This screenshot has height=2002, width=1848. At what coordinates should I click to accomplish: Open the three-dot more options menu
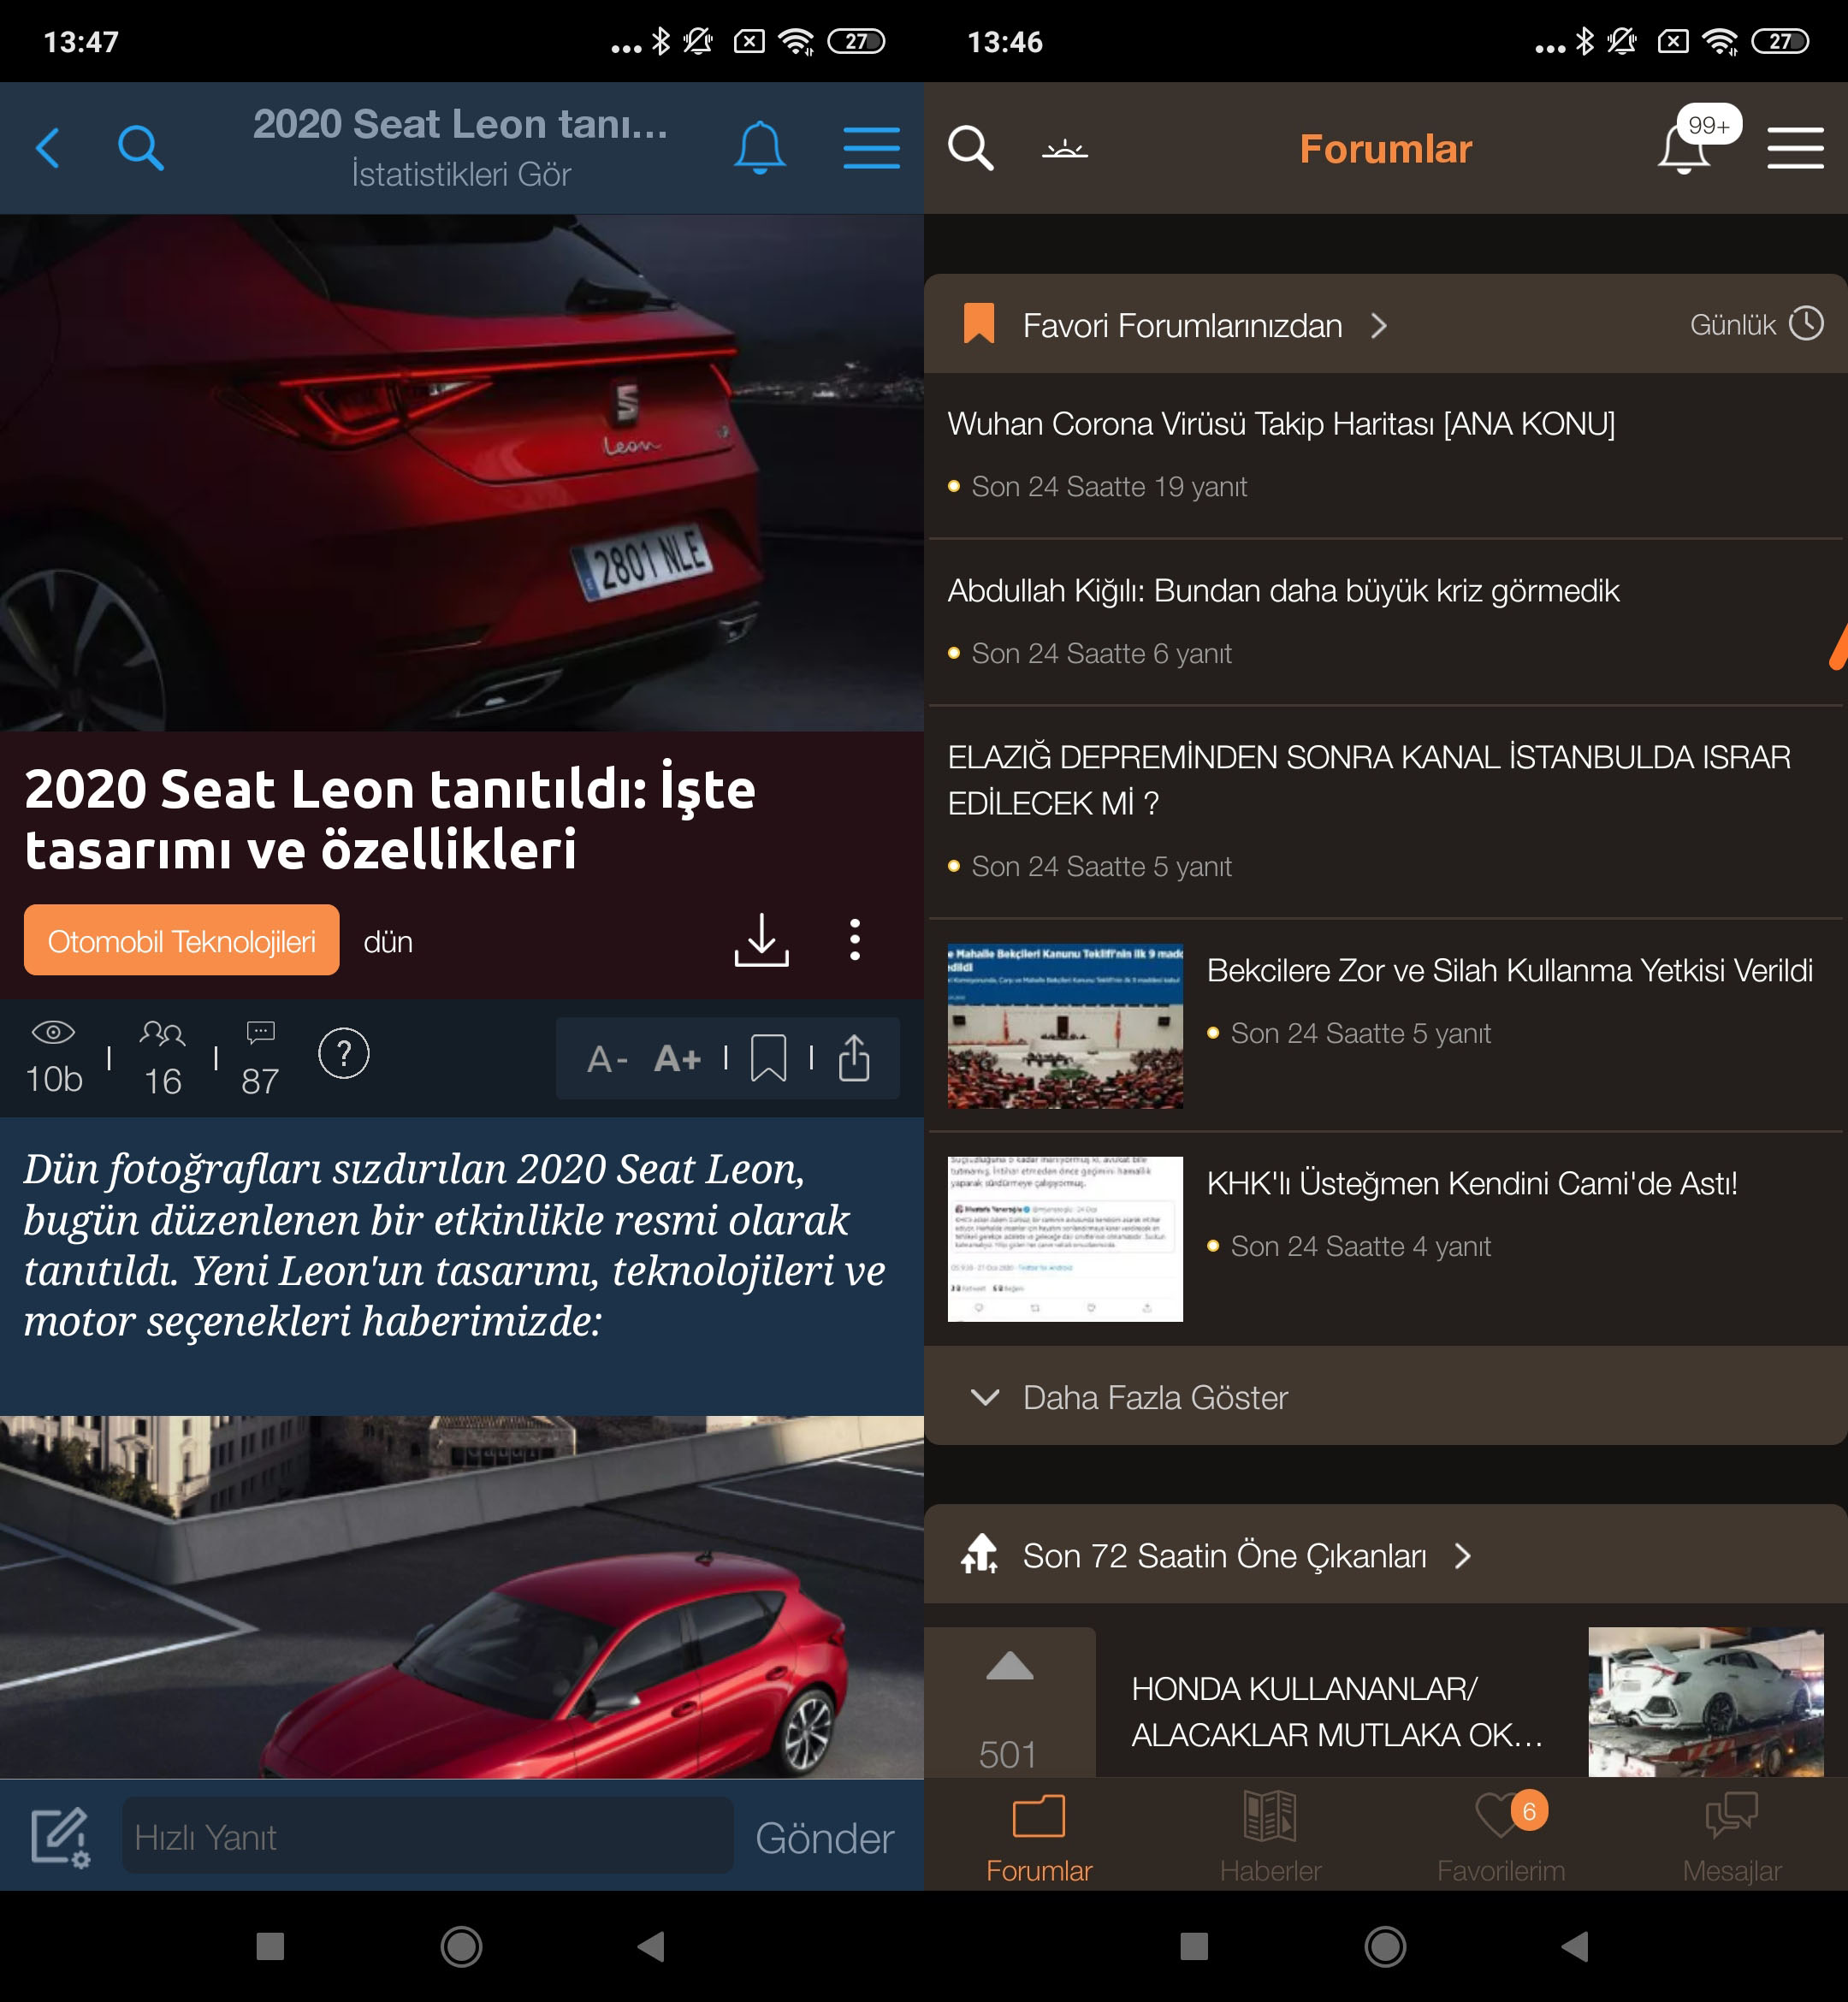click(x=854, y=939)
